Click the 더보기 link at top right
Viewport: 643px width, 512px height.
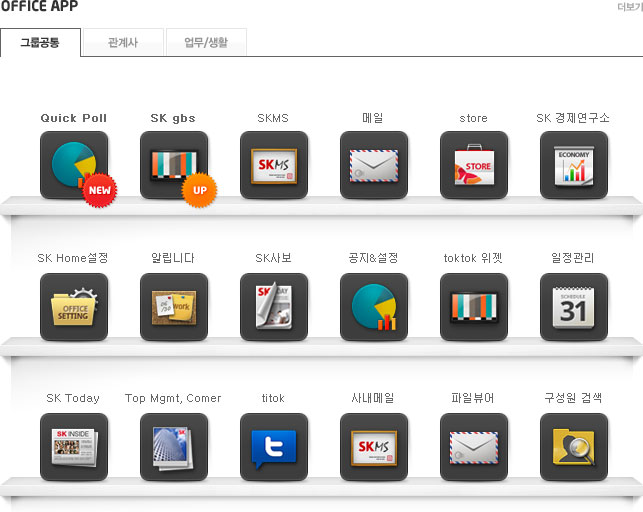click(630, 7)
